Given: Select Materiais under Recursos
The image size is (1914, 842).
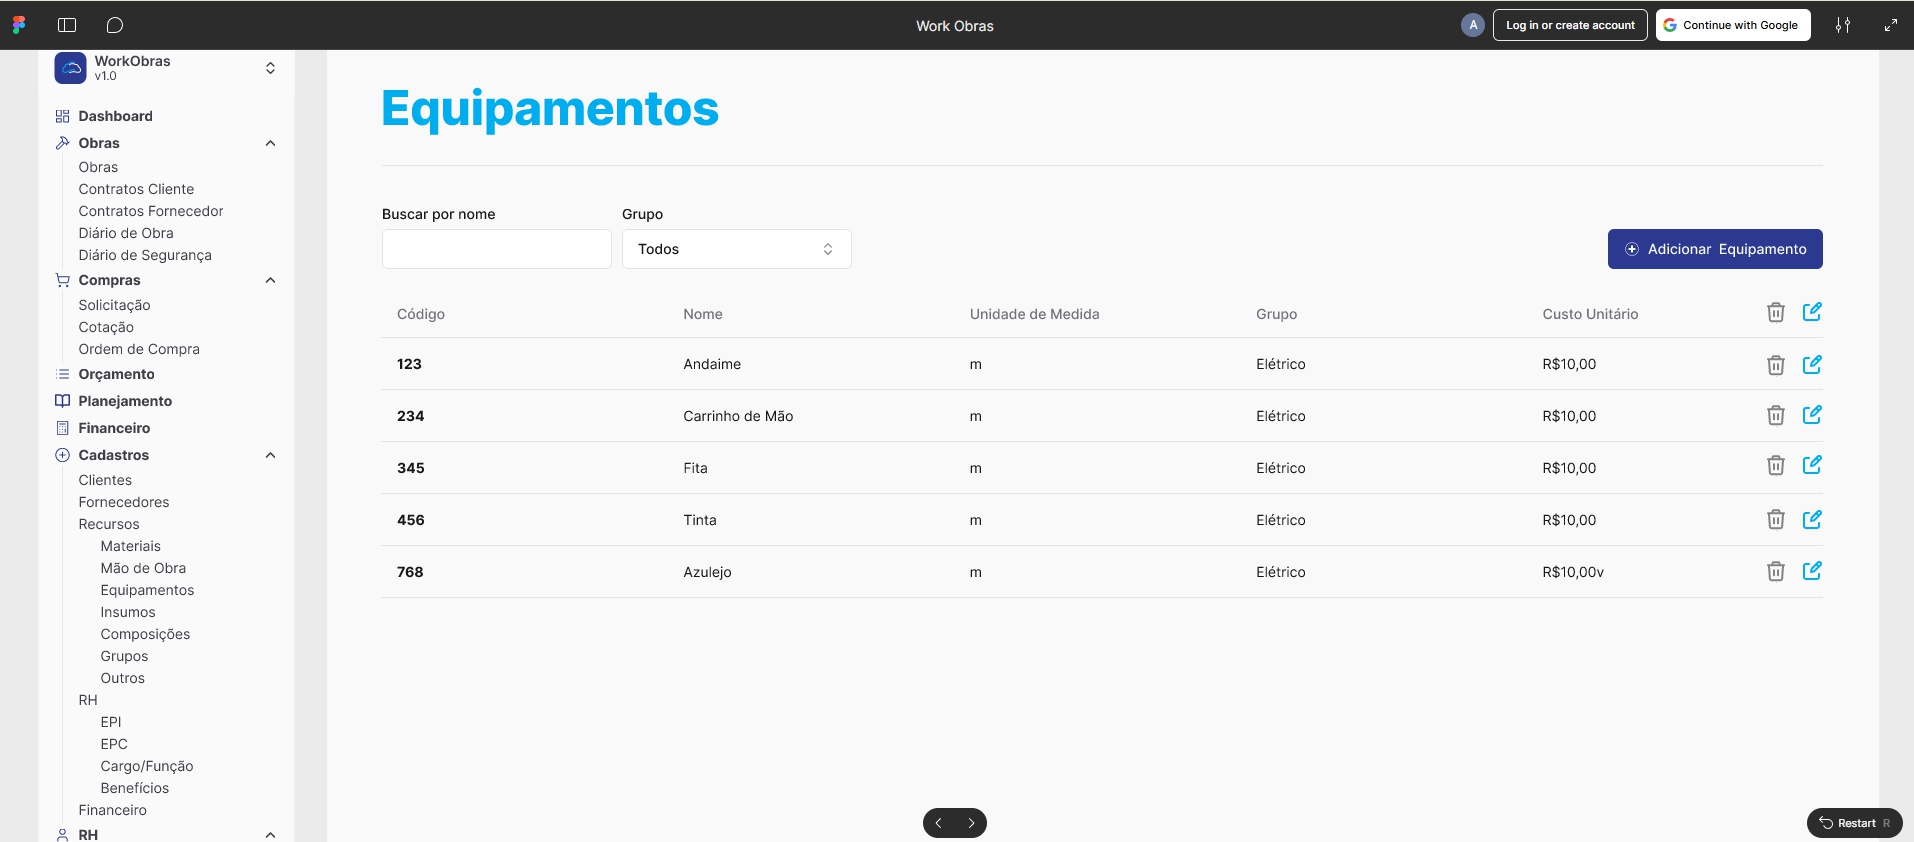Looking at the screenshot, I should tap(130, 546).
